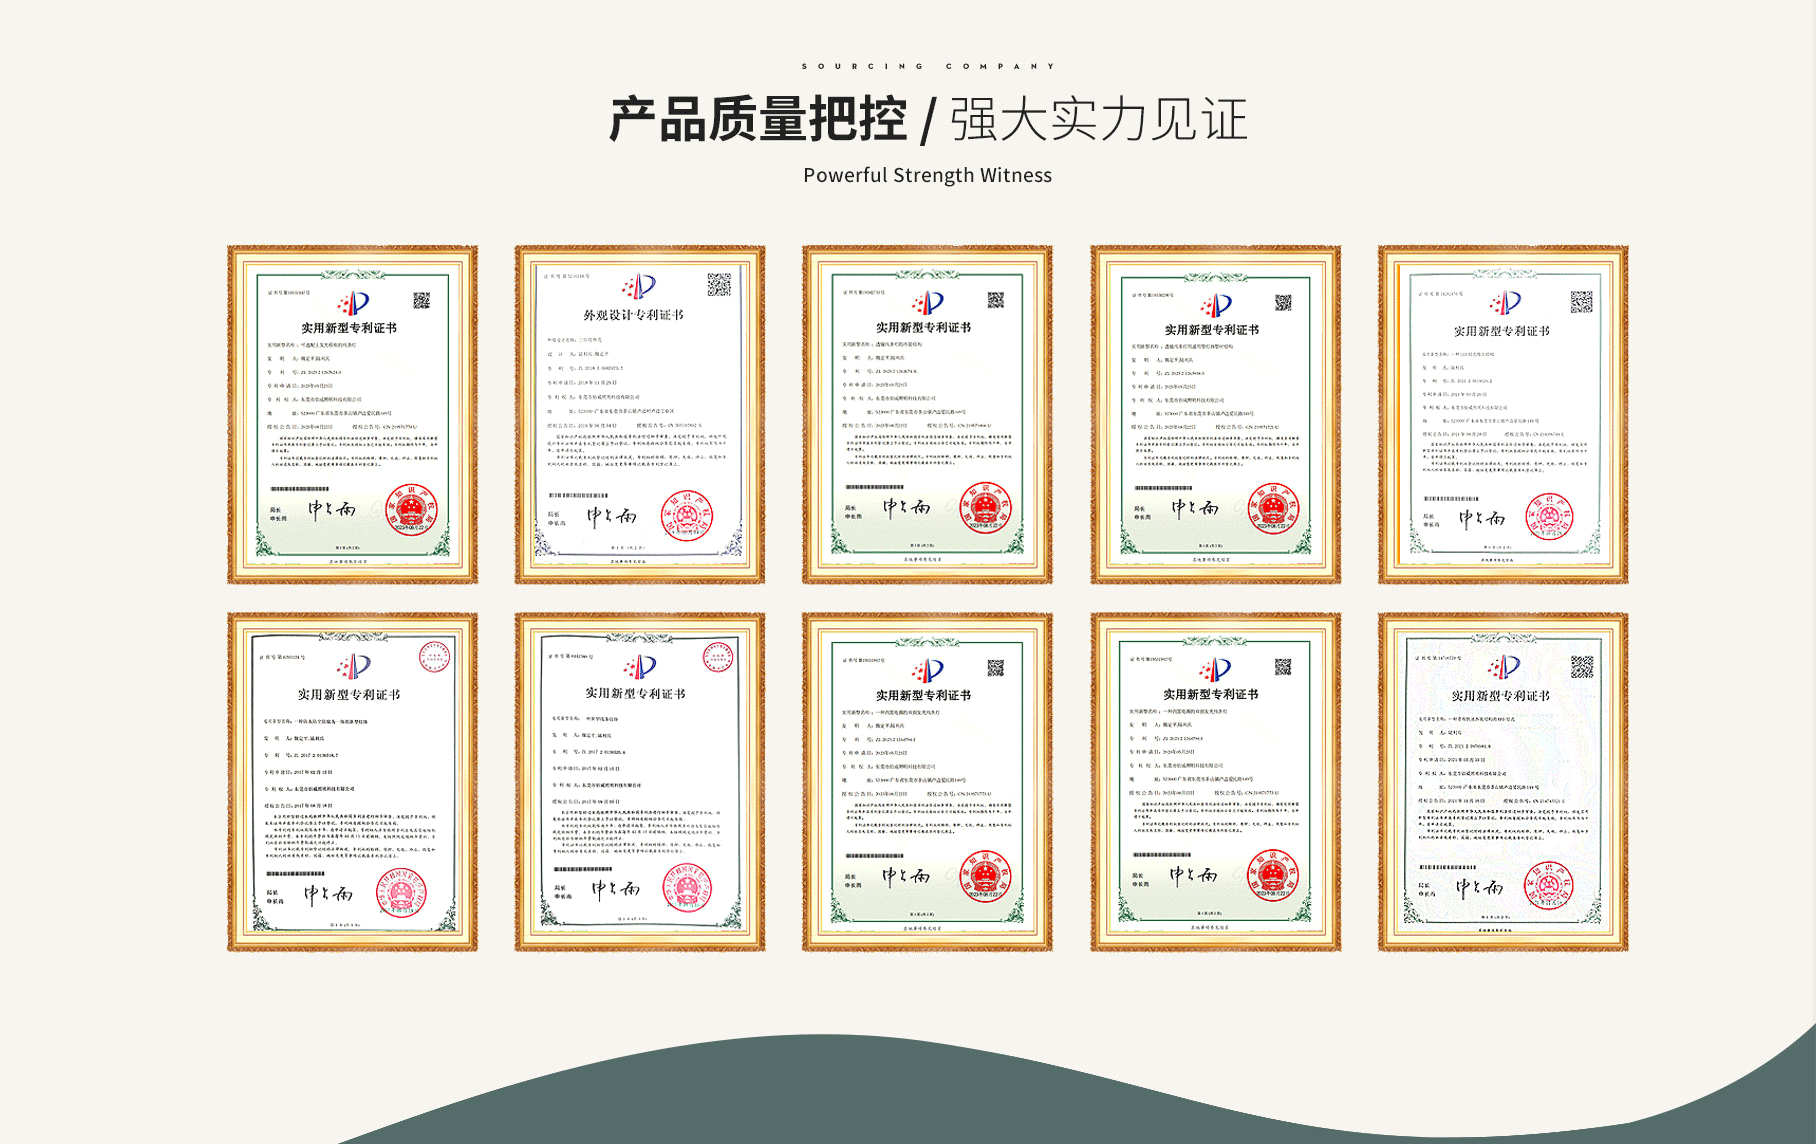Open the first certificate in the bottom row

pyautogui.click(x=352, y=781)
